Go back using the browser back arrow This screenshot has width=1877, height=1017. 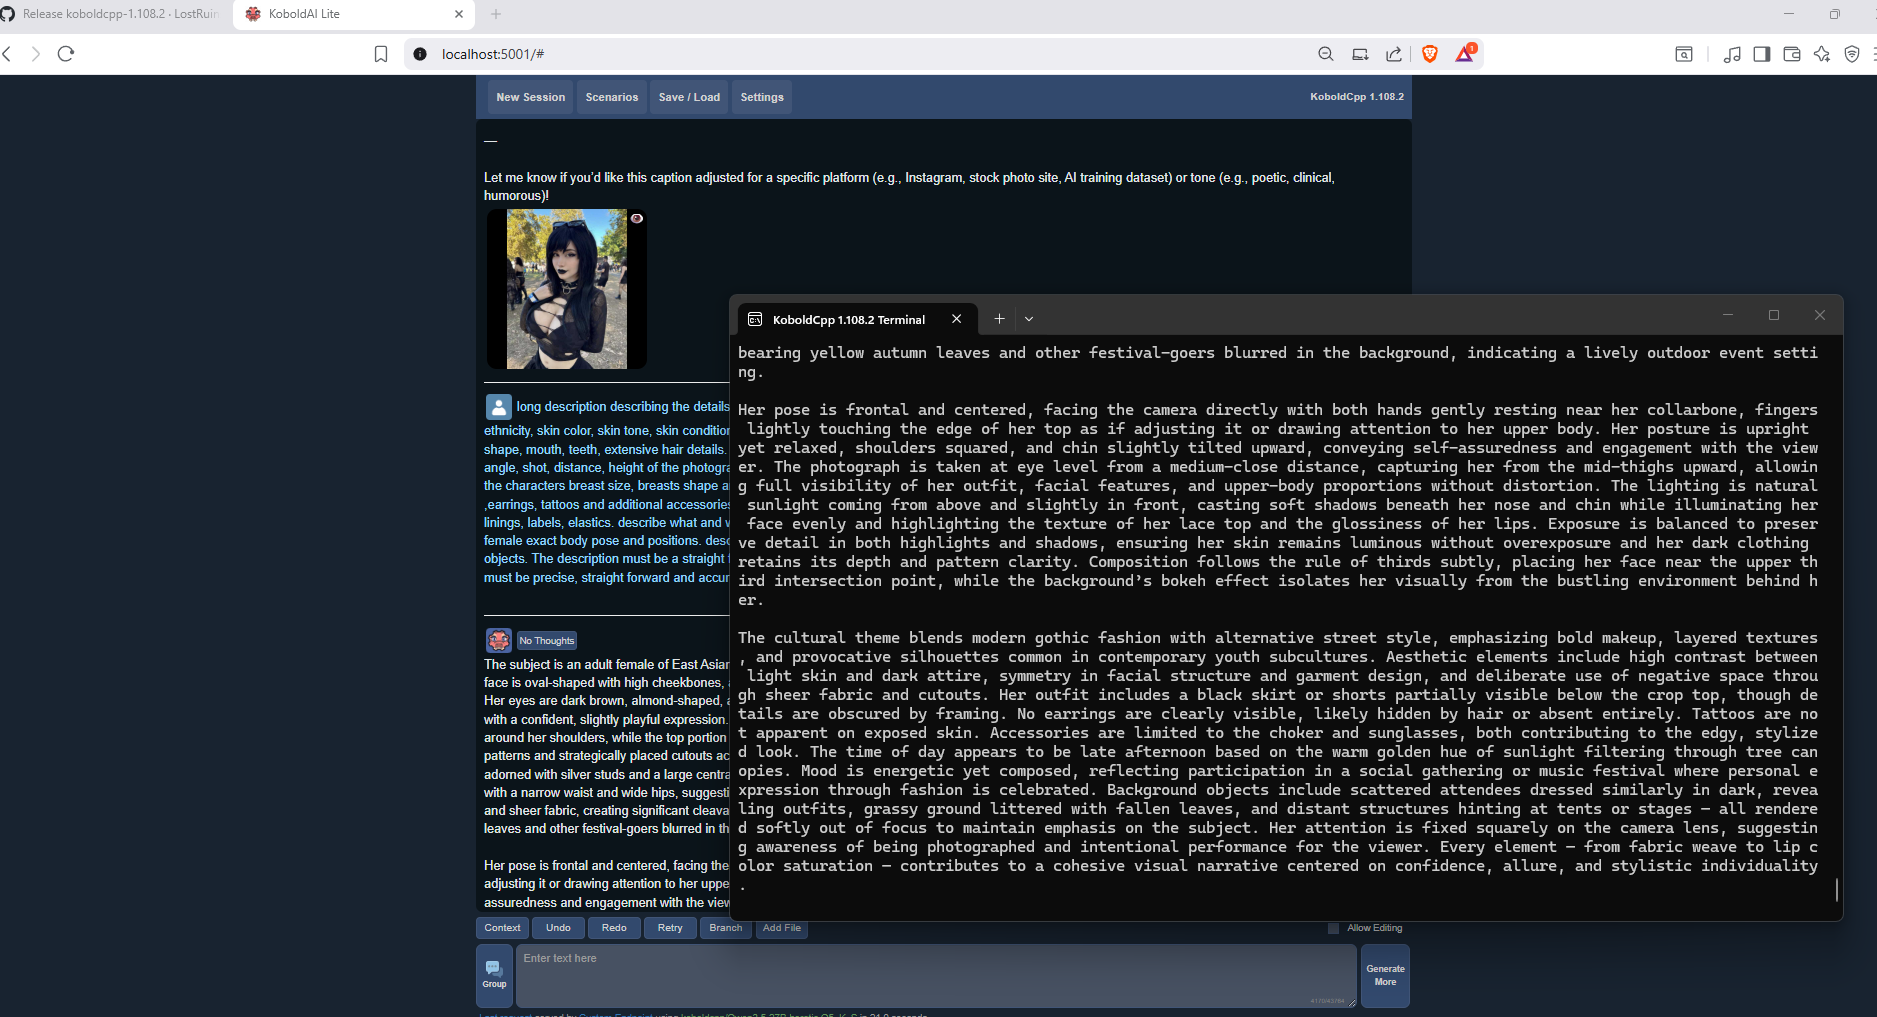click(x=7, y=54)
